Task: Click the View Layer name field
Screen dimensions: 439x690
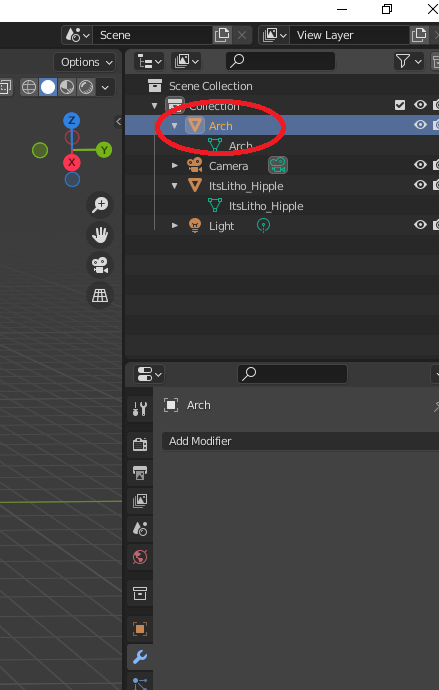Action: click(x=350, y=35)
